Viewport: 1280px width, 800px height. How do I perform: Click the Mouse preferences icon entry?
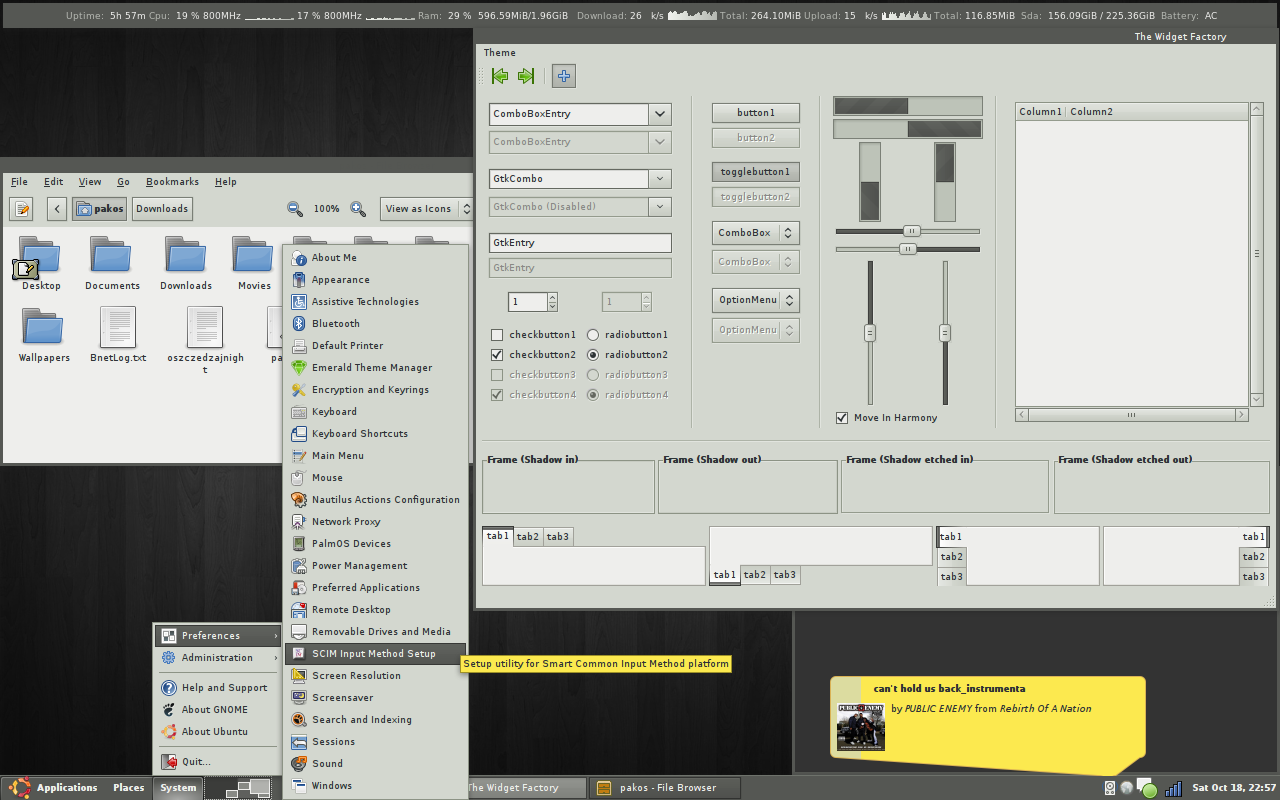point(300,477)
